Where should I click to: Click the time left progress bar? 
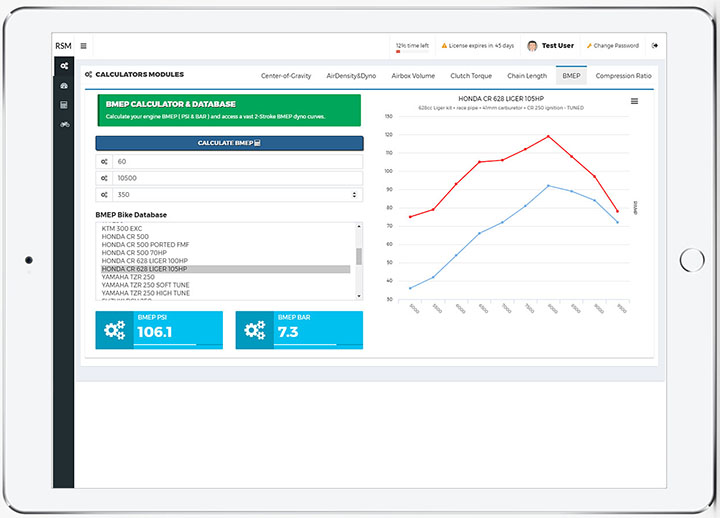(412, 51)
